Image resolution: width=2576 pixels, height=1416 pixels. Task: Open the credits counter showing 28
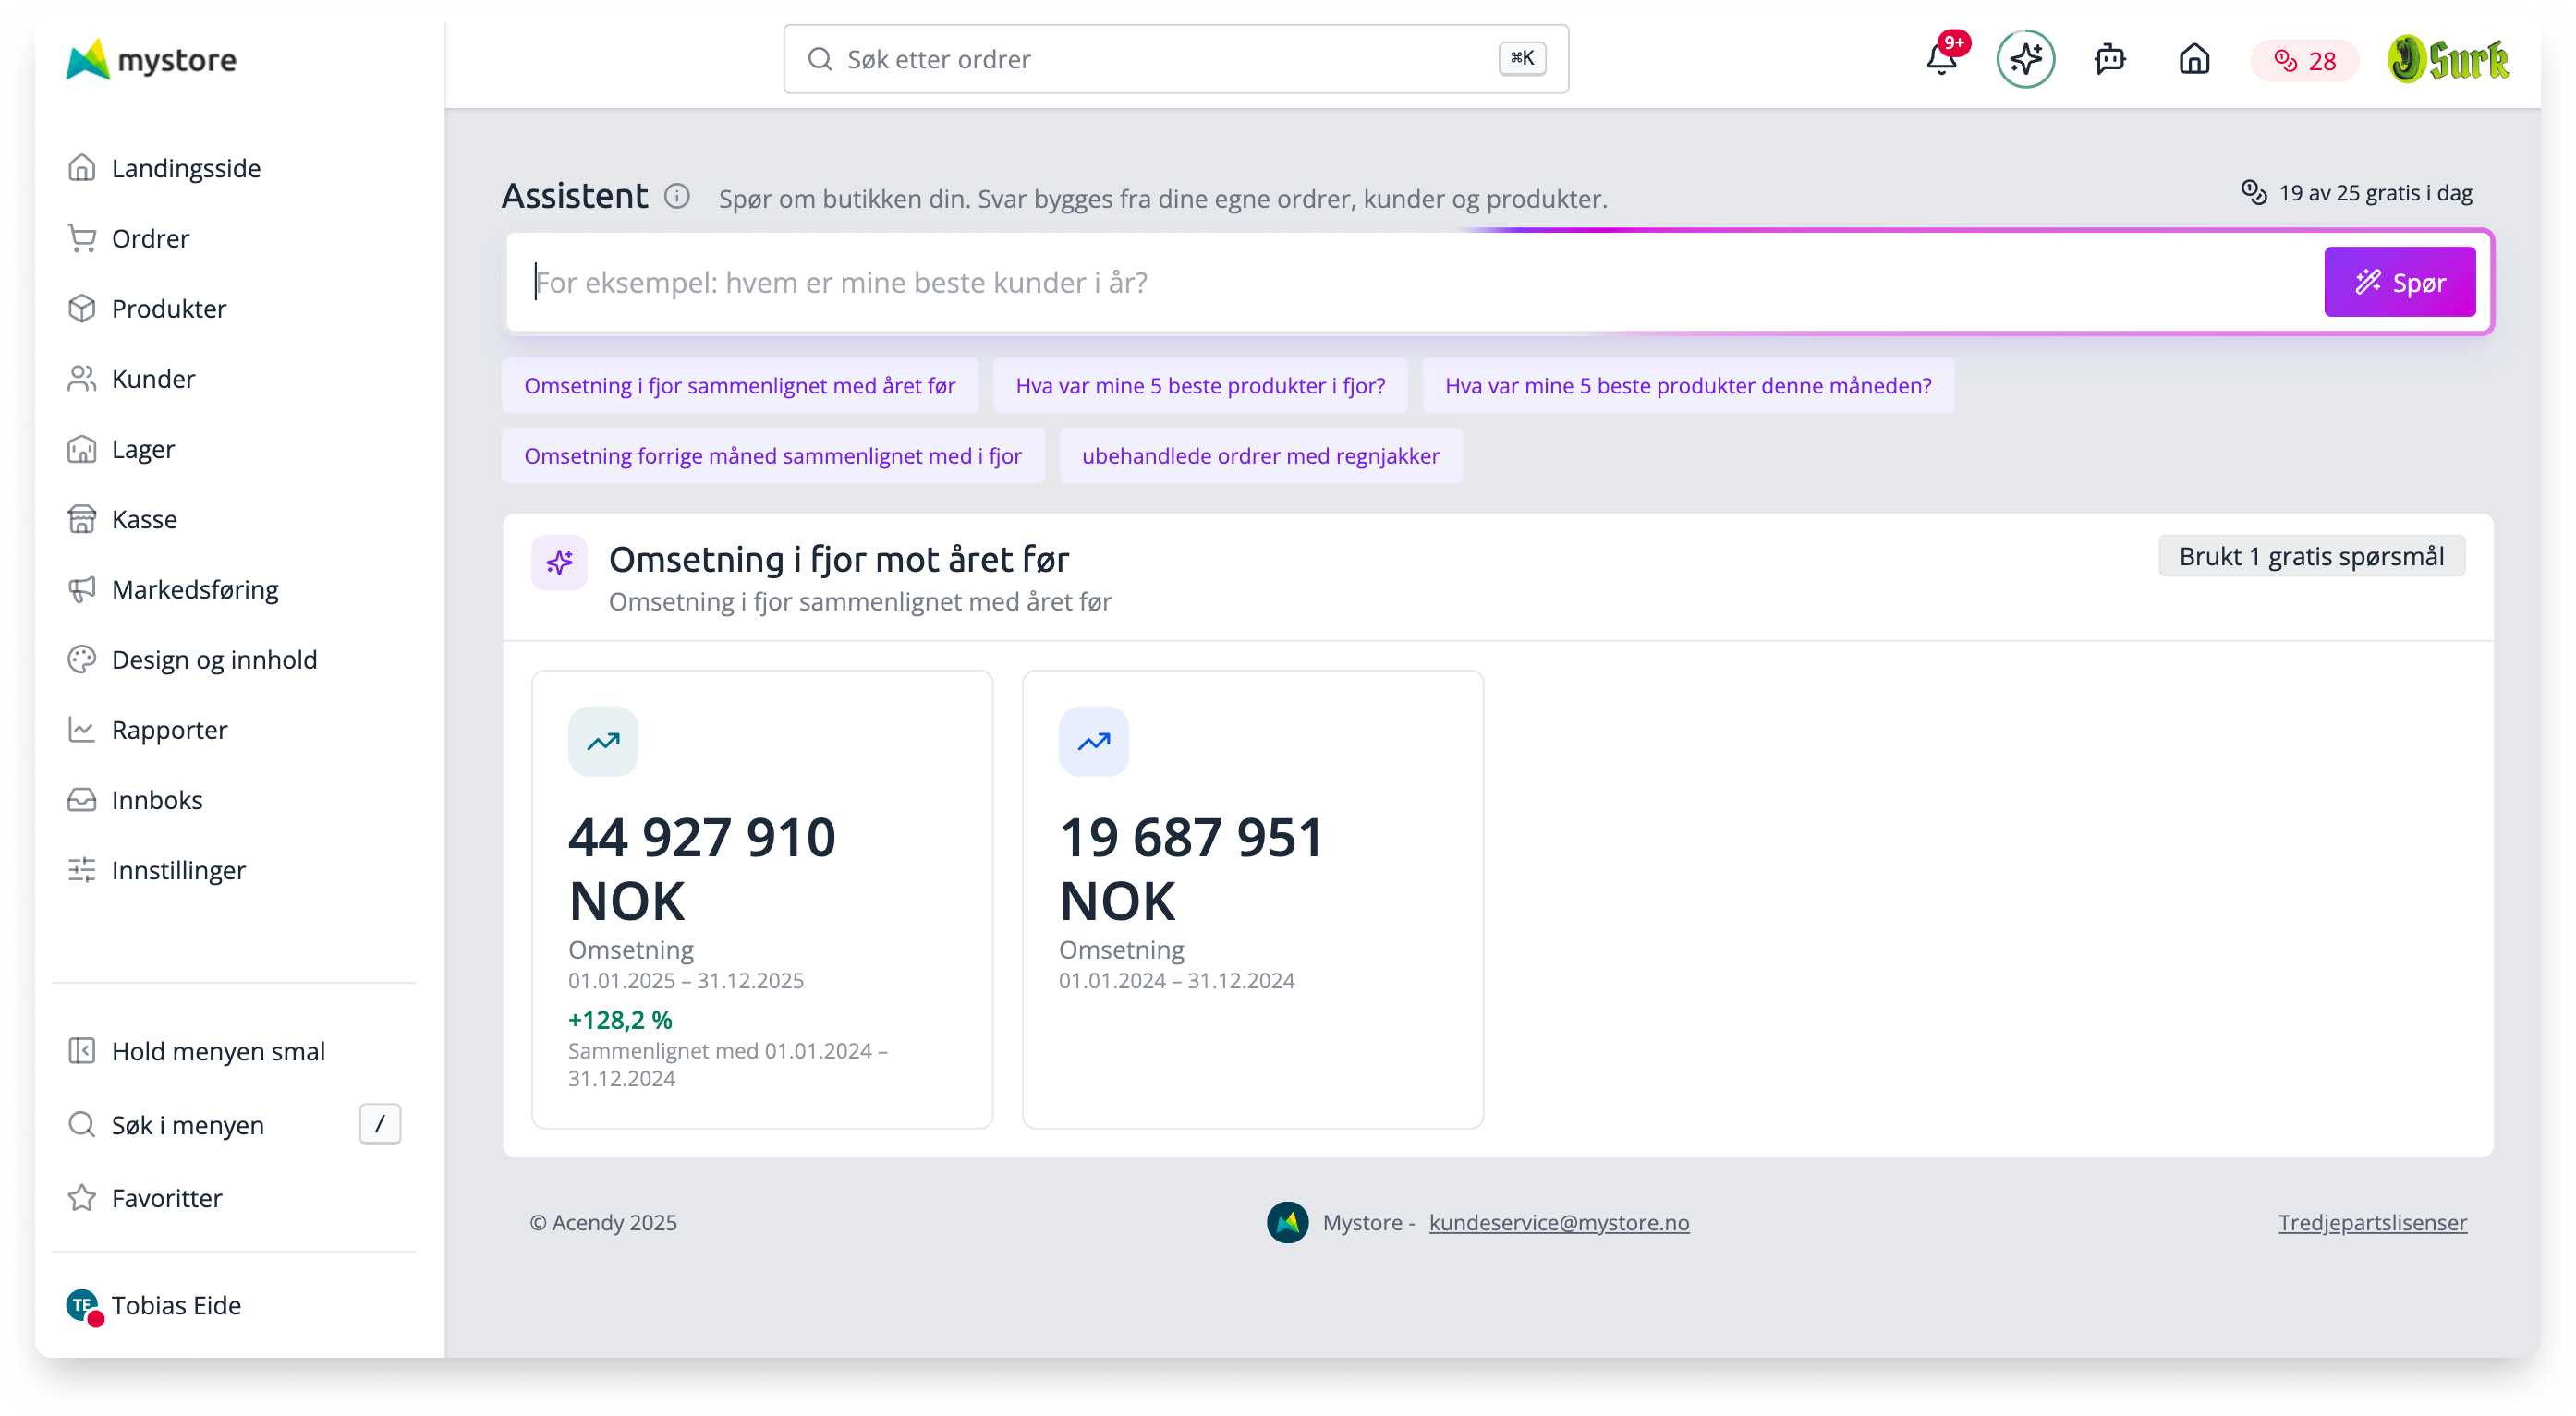2305,61
